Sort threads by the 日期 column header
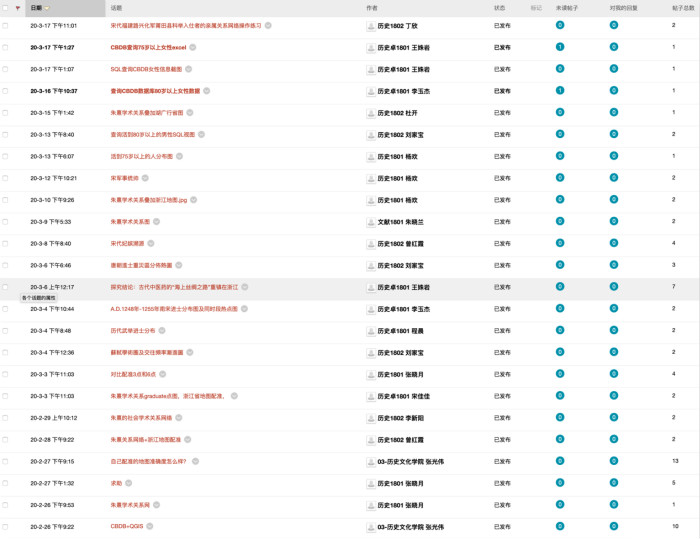The width and height of the screenshot is (700, 539). [36, 7]
